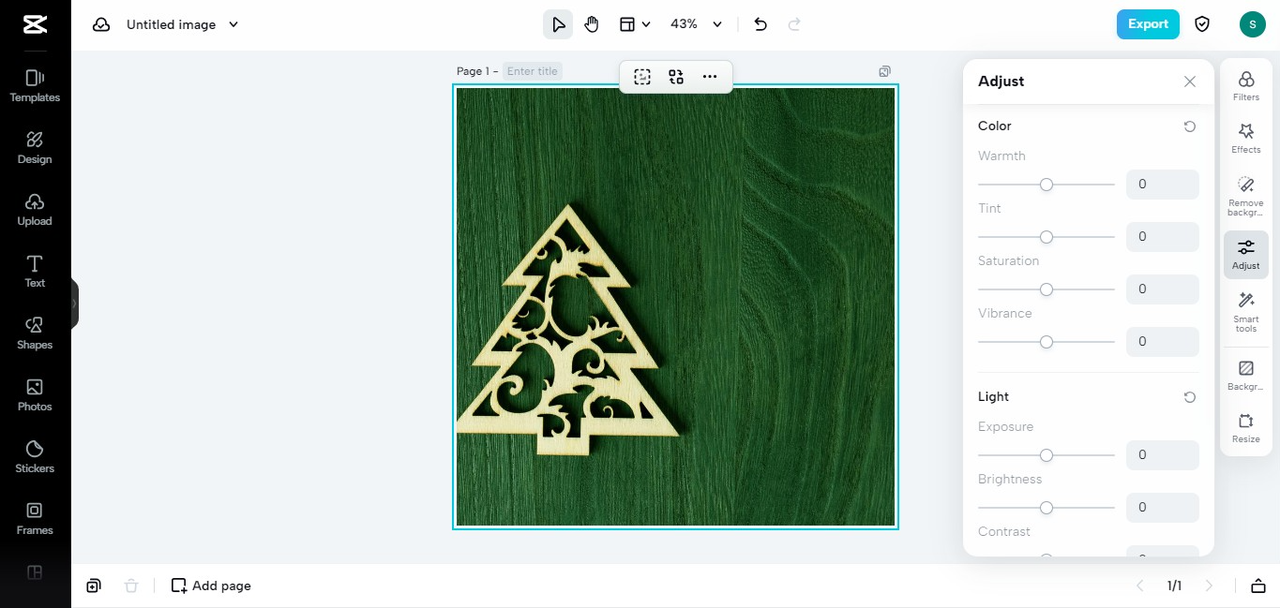This screenshot has width=1280, height=608.
Task: Click the Add page button
Action: pos(211,586)
